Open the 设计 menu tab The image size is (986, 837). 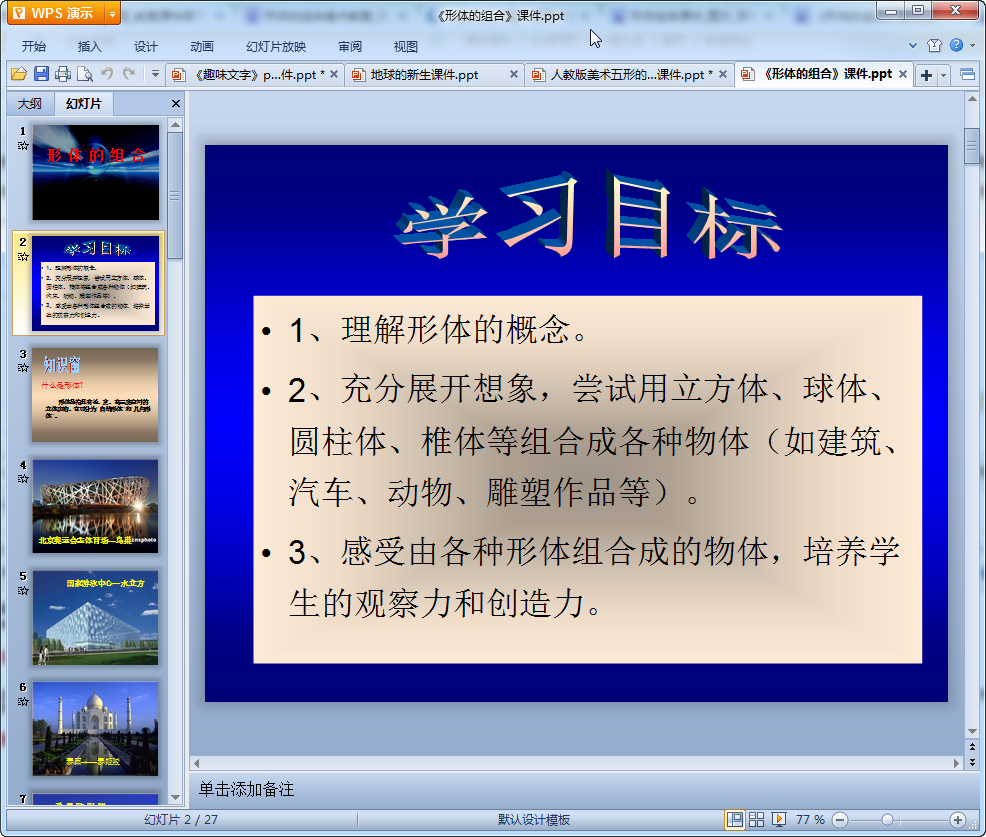[x=145, y=47]
